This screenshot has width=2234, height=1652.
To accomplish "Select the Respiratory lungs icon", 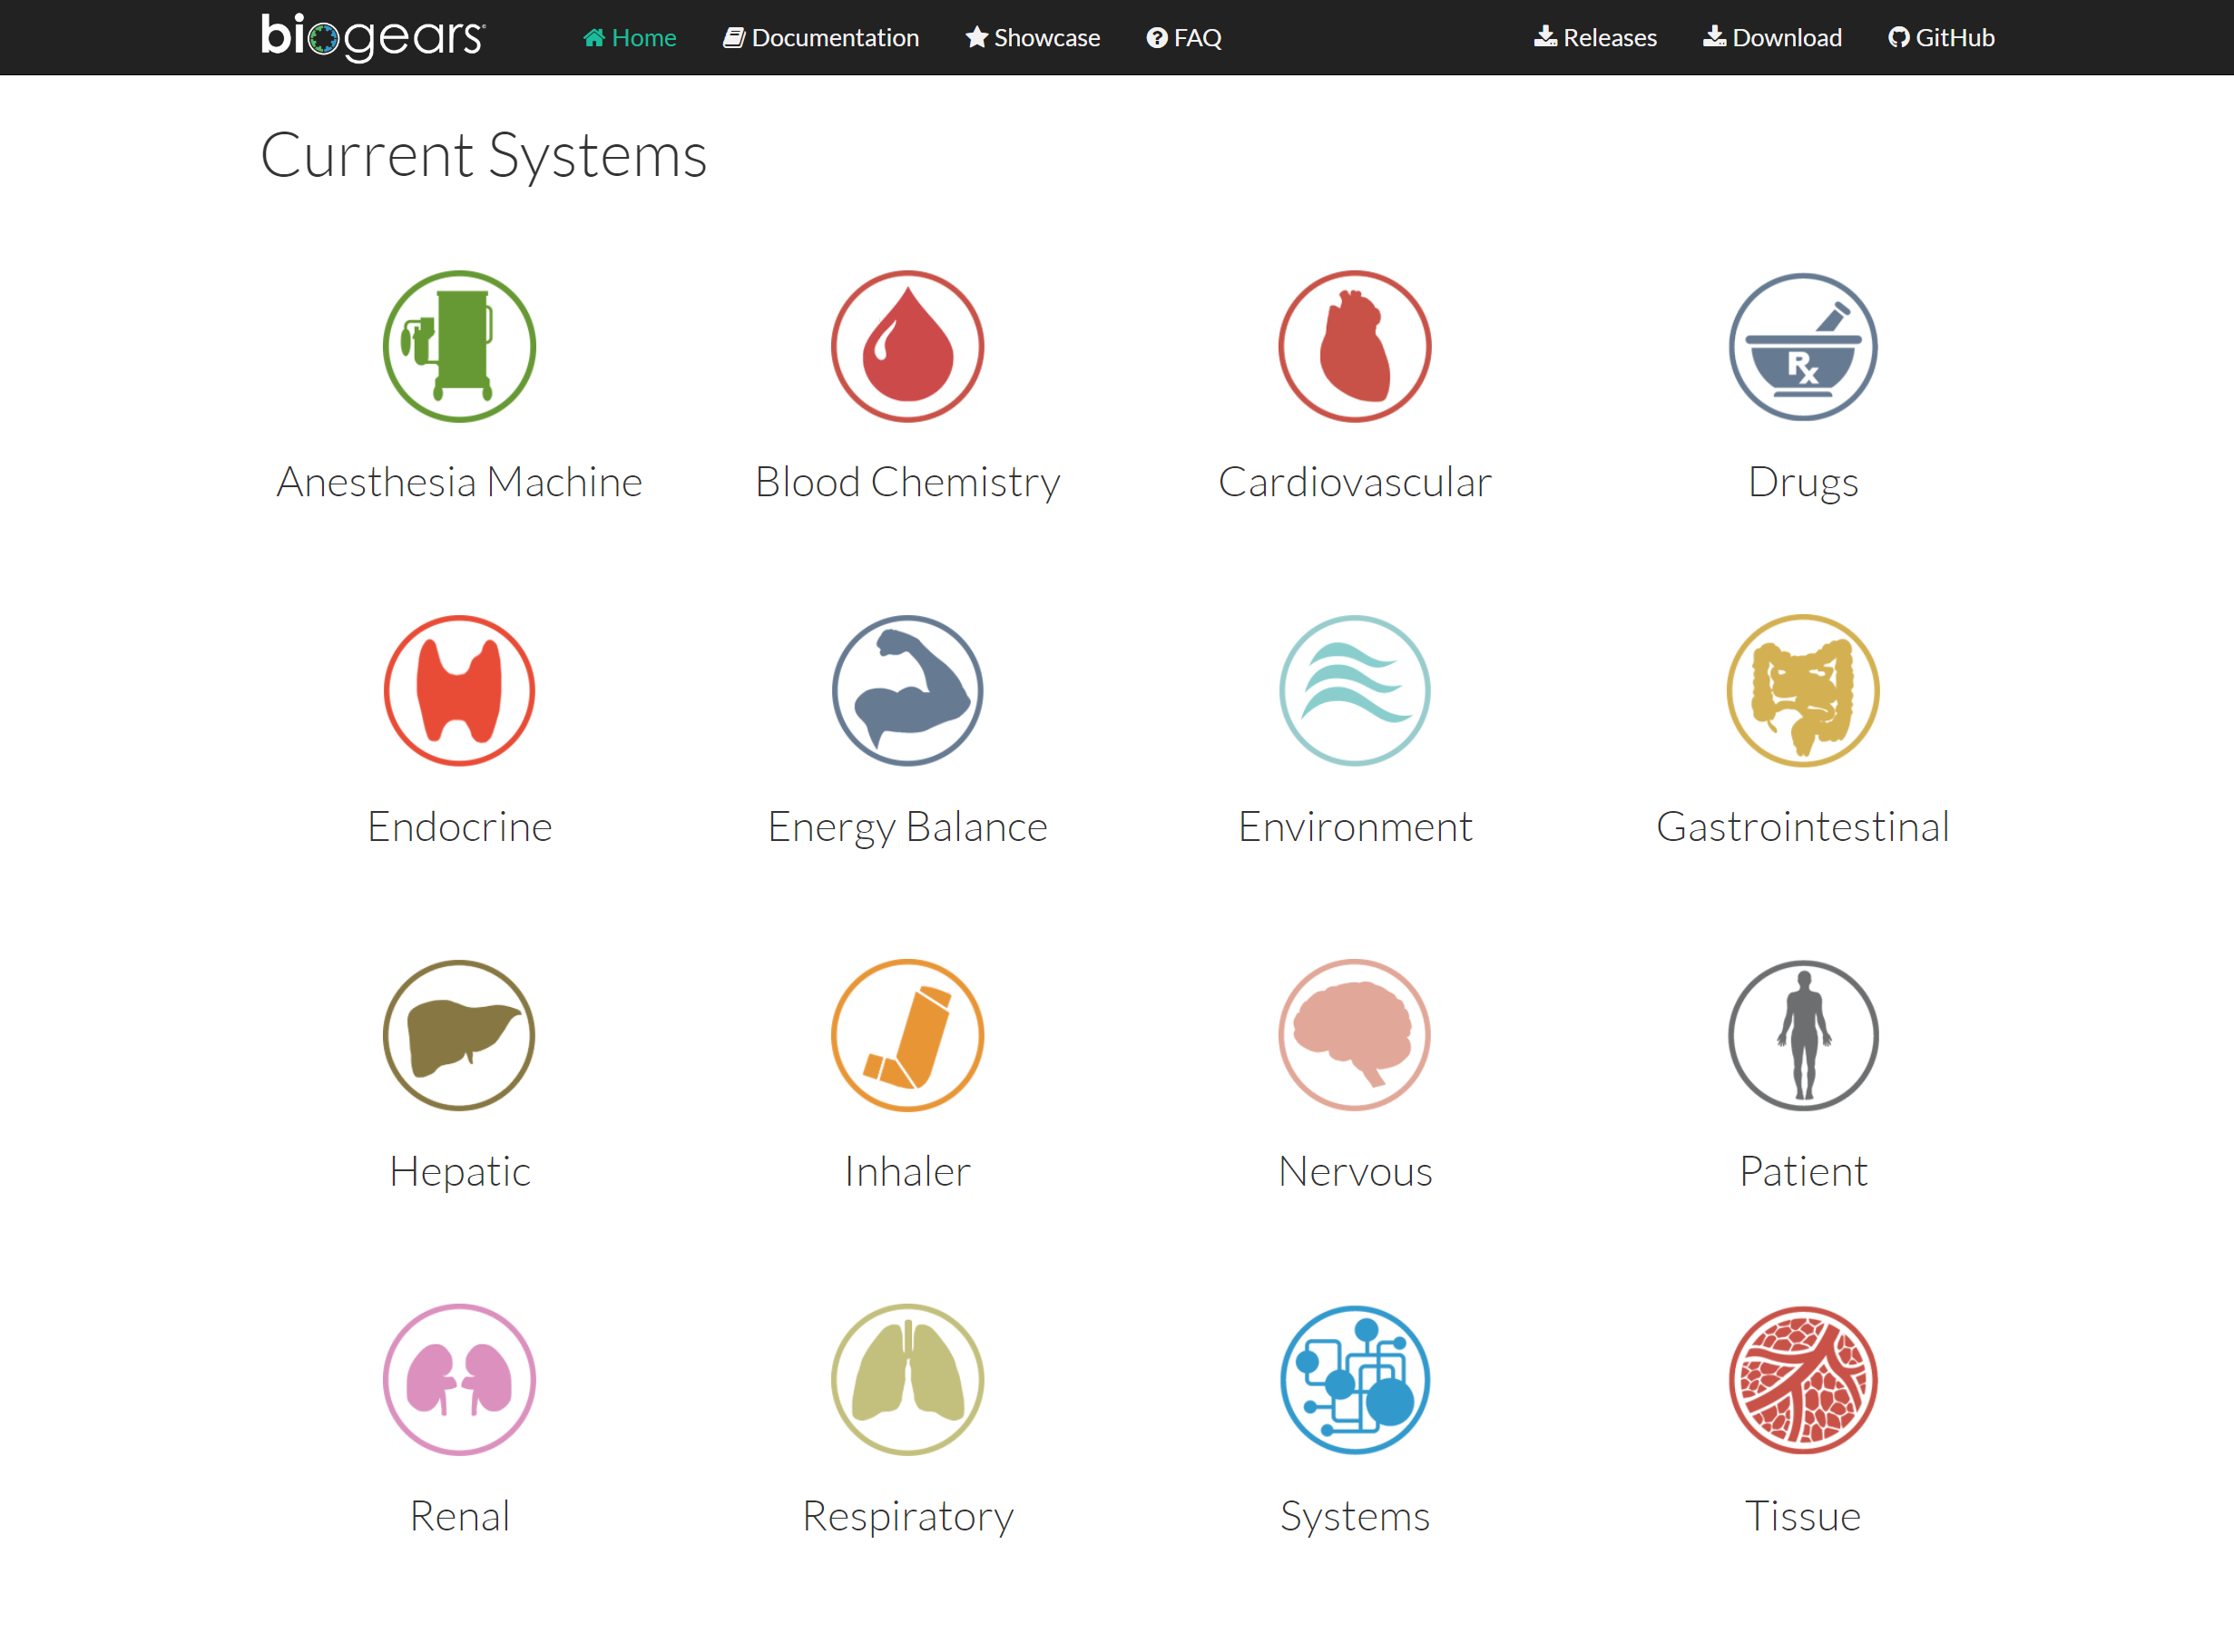I will coord(907,1380).
